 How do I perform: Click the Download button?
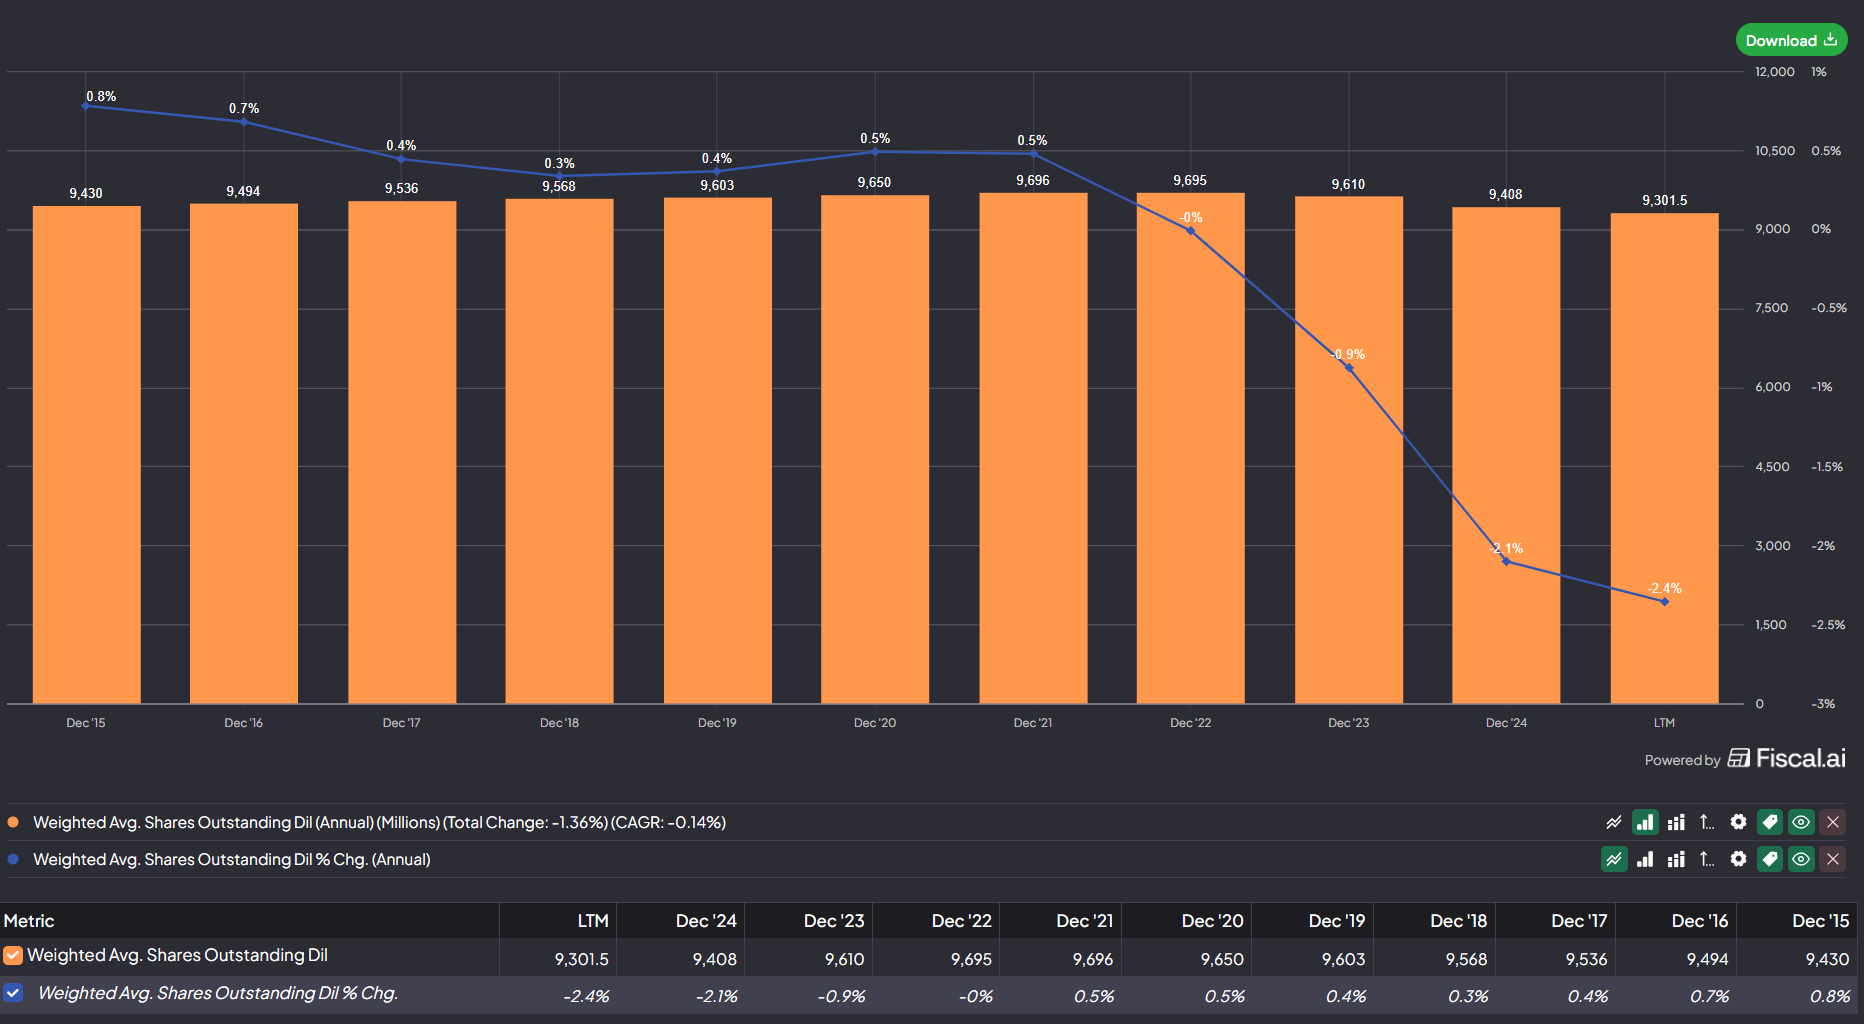tap(1790, 40)
